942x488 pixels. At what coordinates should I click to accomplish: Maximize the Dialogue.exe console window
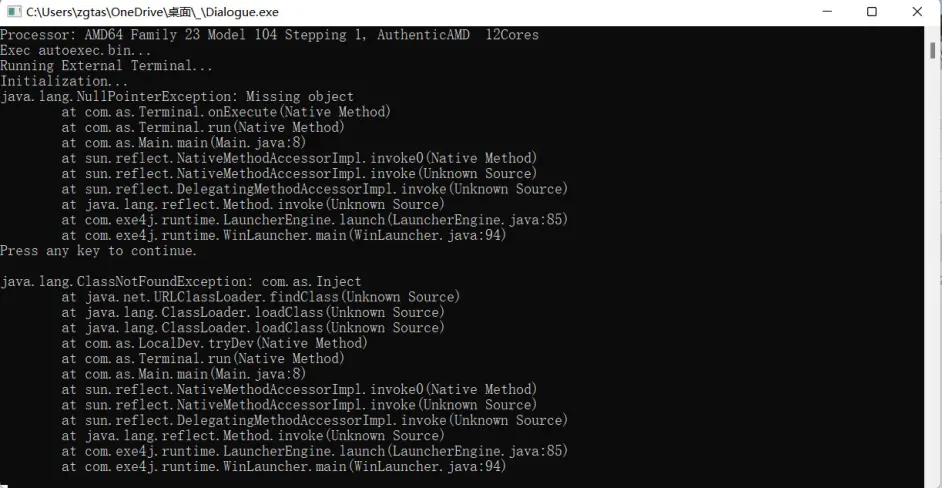click(x=872, y=12)
